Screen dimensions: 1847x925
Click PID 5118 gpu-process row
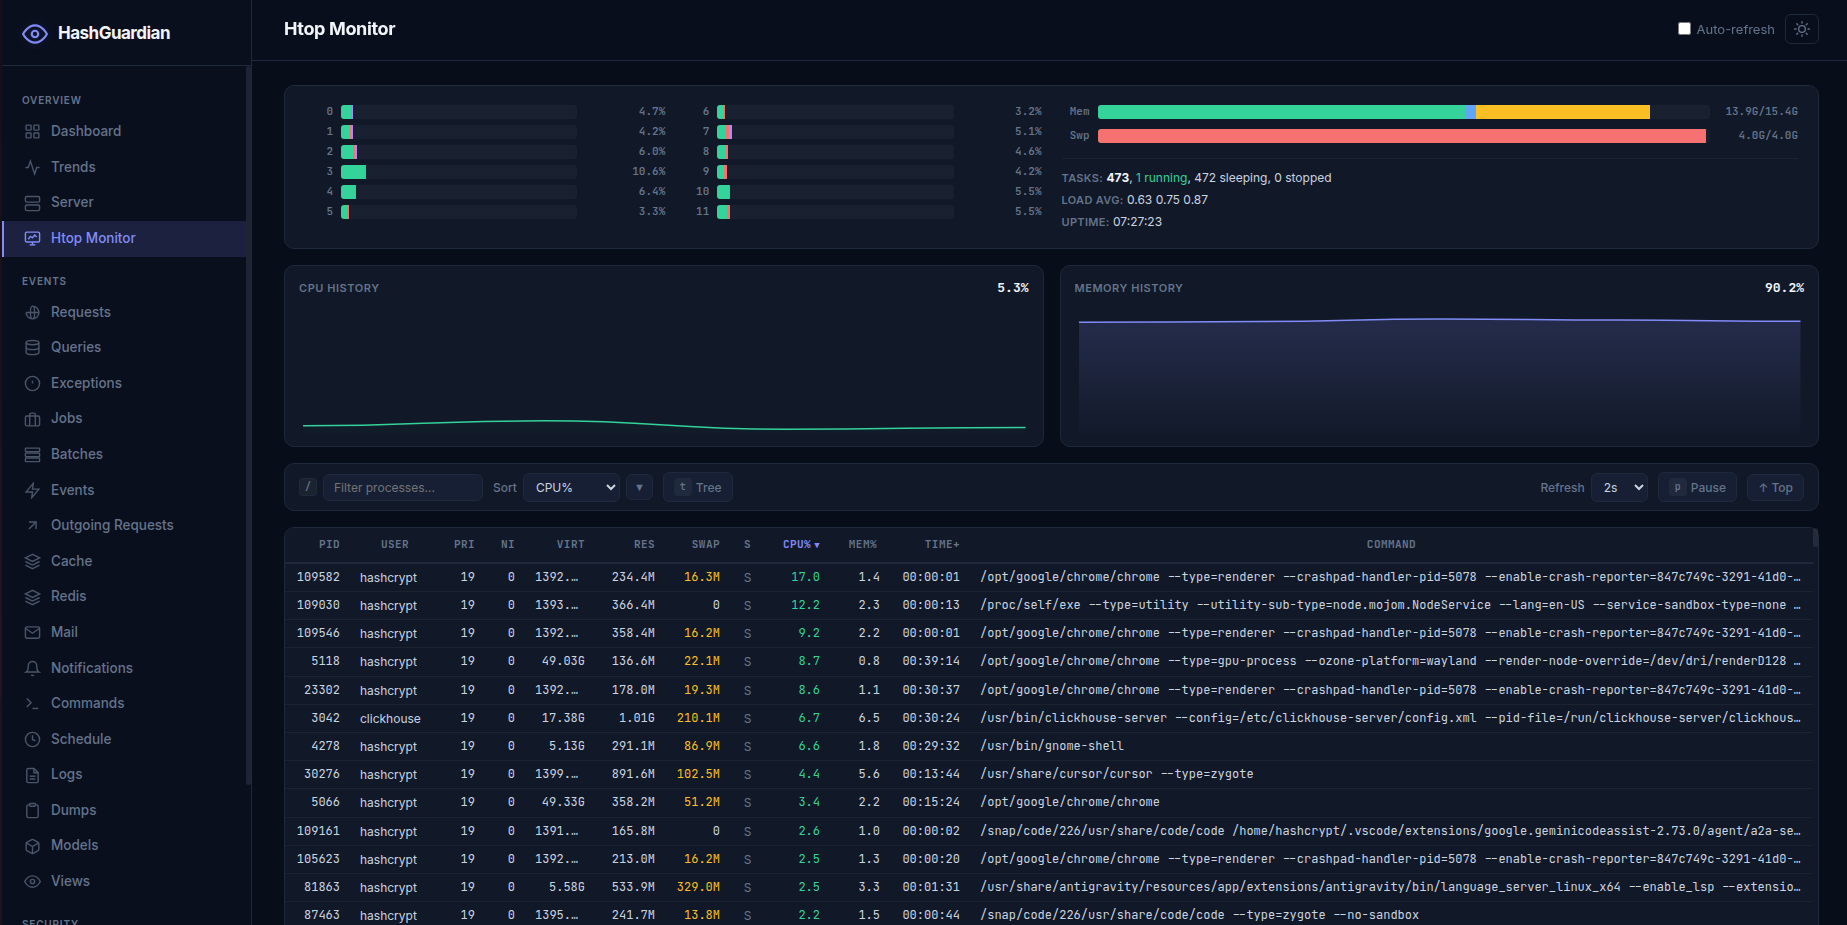(1048, 661)
